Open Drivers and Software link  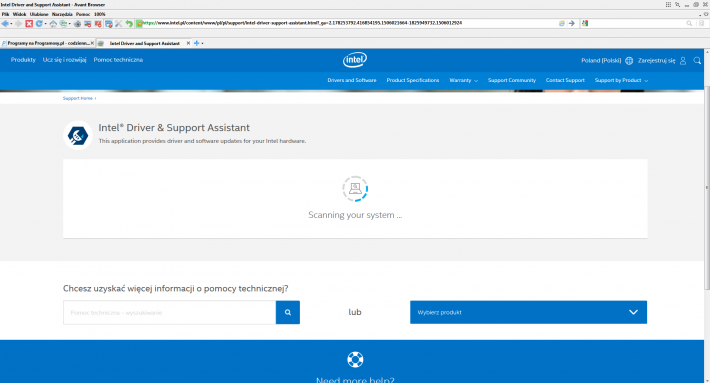pyautogui.click(x=352, y=81)
